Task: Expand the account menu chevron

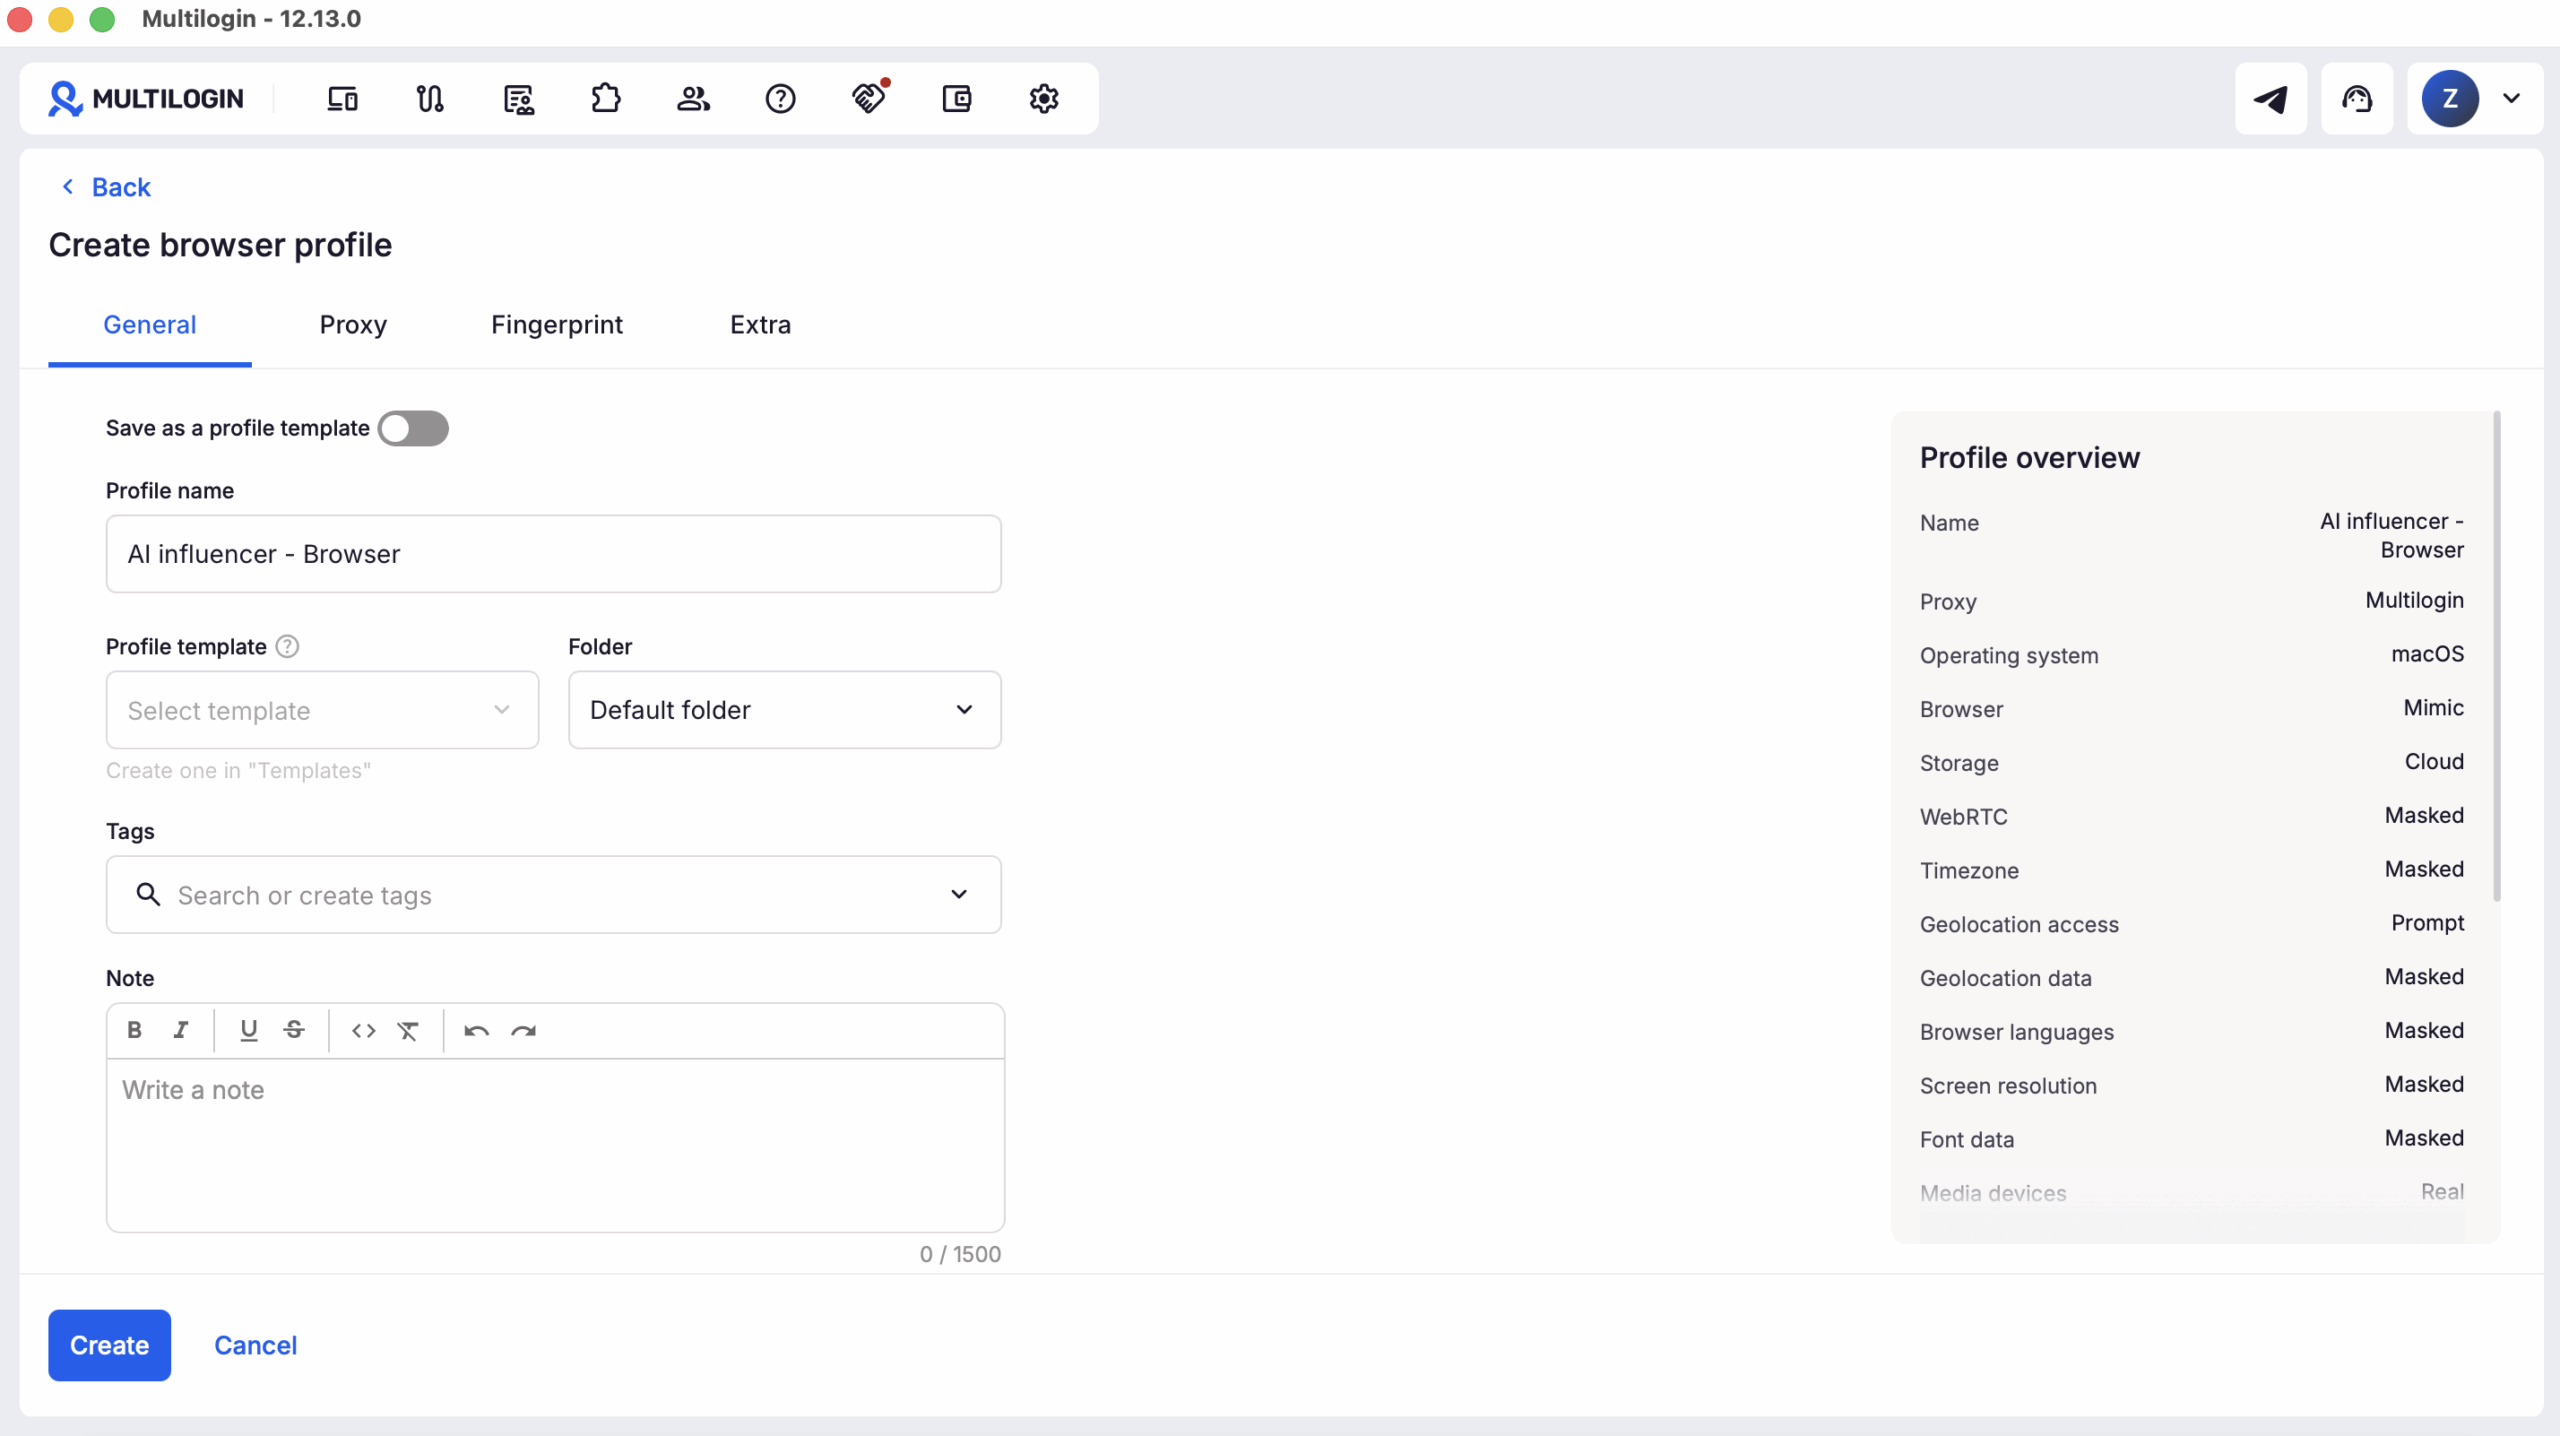Action: [2511, 98]
